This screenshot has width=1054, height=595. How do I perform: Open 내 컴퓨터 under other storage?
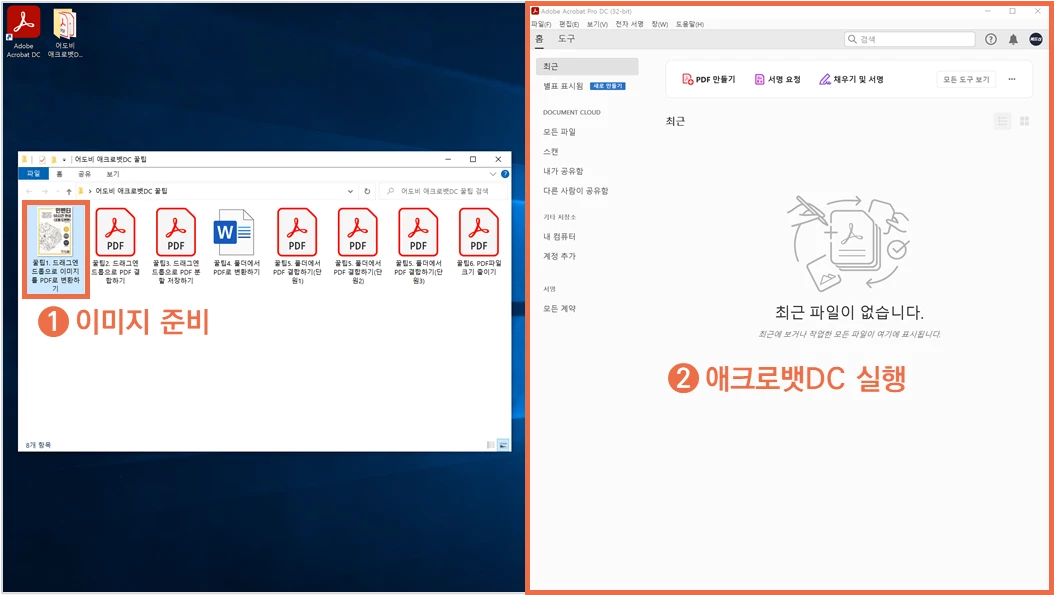(x=559, y=237)
